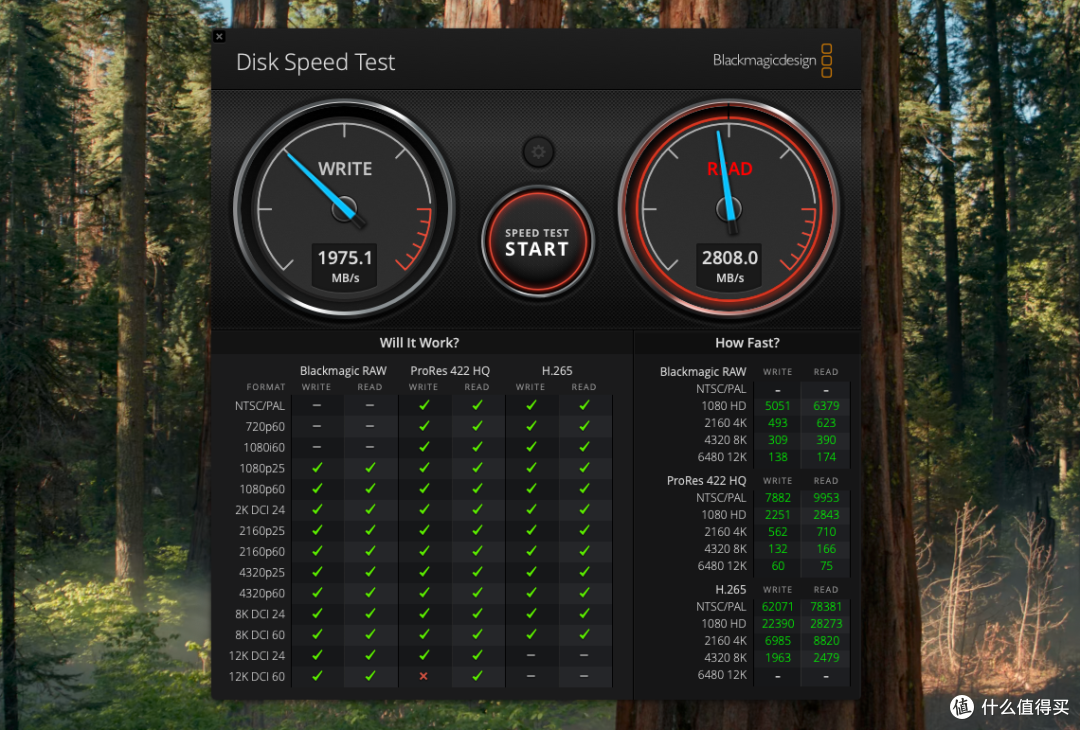This screenshot has width=1080, height=730.
Task: Close the Disk Speed Test window
Action: (219, 36)
